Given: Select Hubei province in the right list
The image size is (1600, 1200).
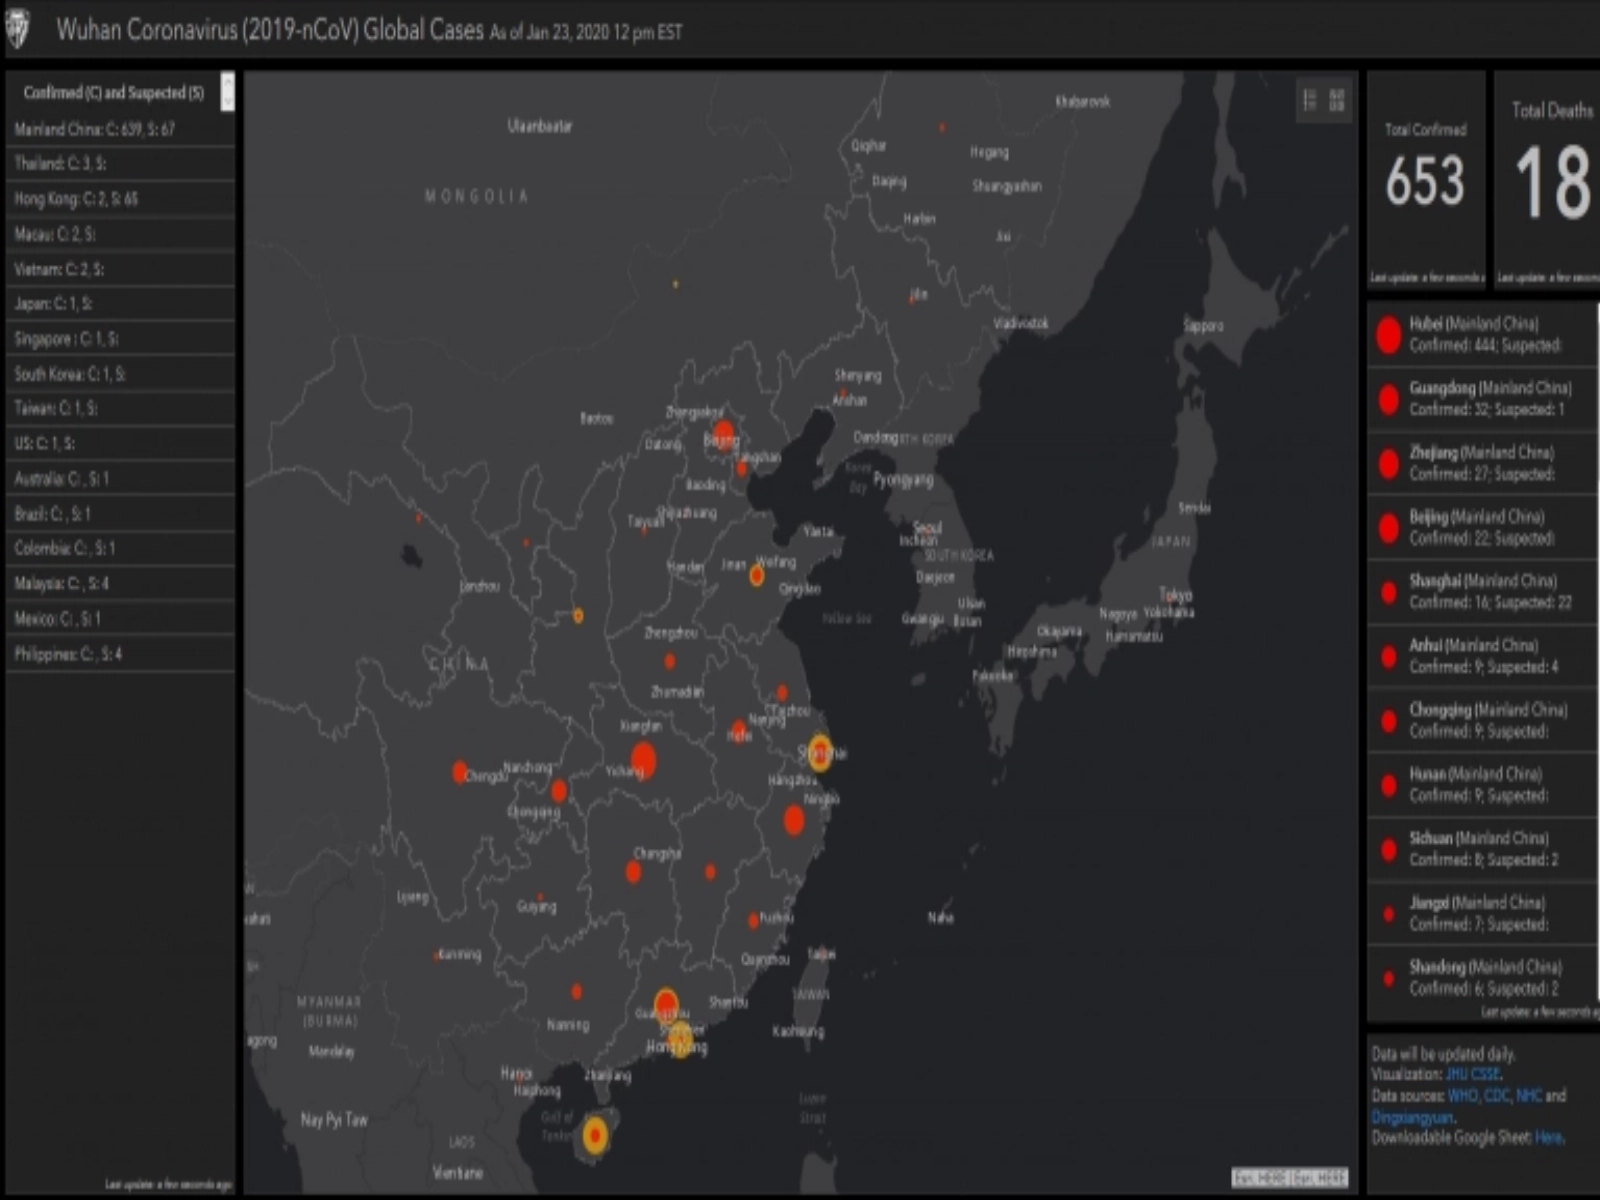Looking at the screenshot, I should (1482, 335).
